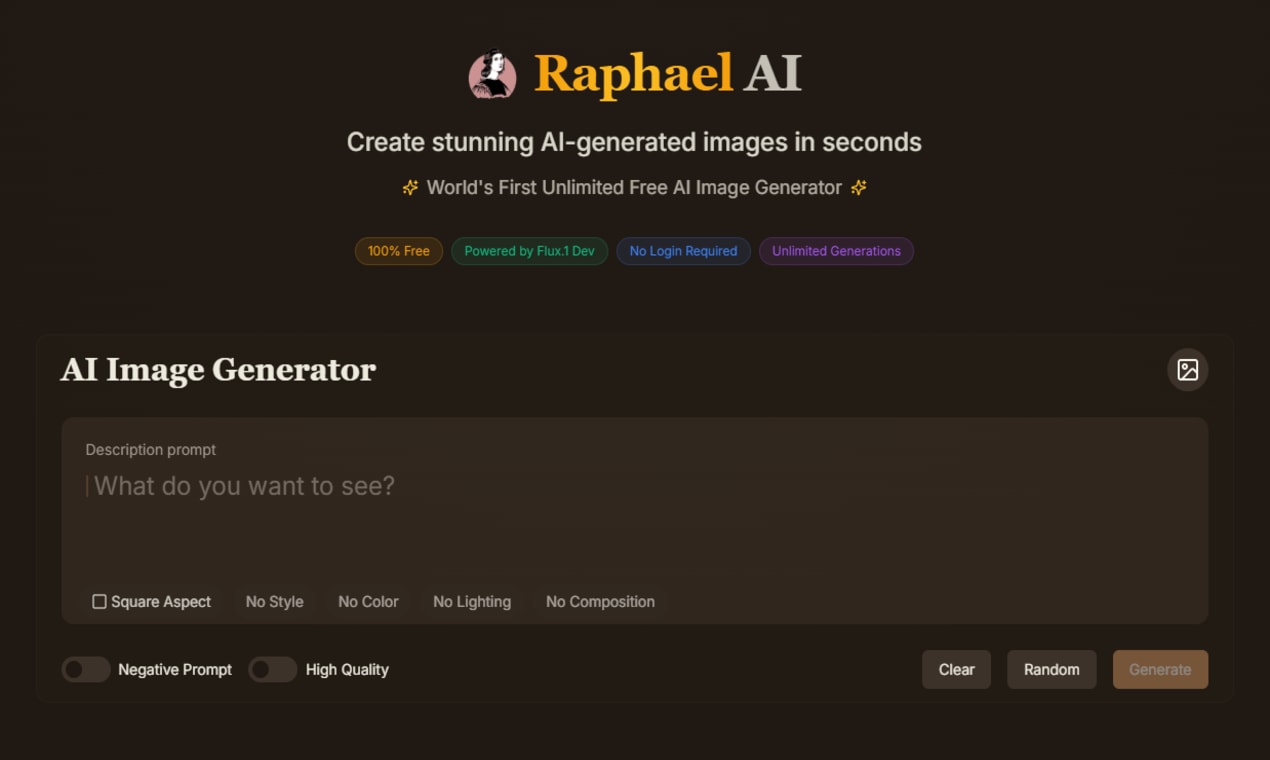Open the No Composition selector
The height and width of the screenshot is (760, 1270).
(x=600, y=602)
